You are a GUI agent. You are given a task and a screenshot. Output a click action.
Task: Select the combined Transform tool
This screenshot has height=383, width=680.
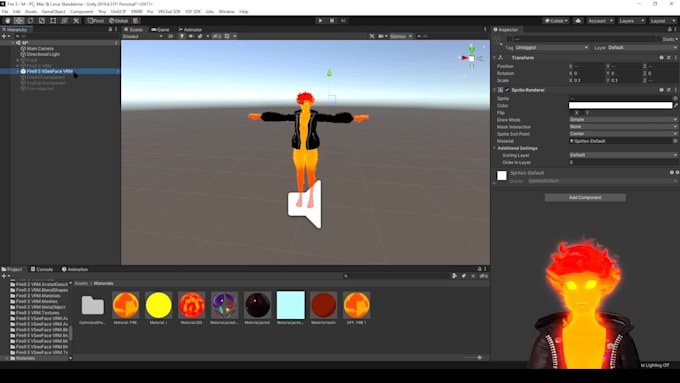[64, 20]
